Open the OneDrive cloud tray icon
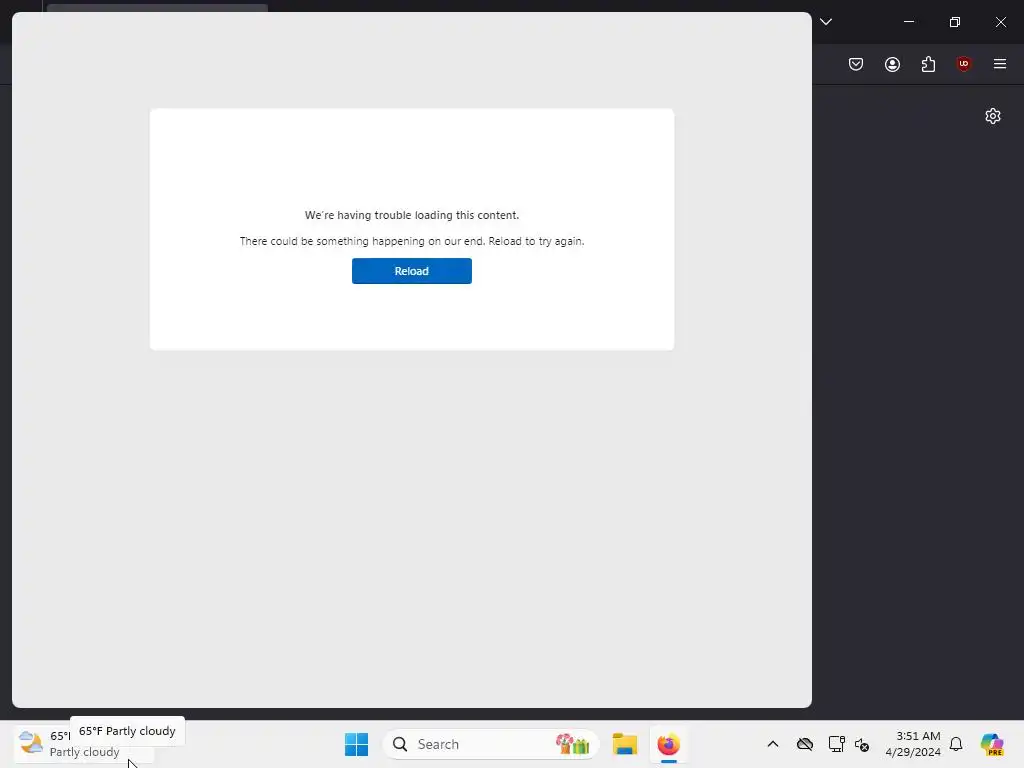Image resolution: width=1024 pixels, height=768 pixels. (805, 744)
